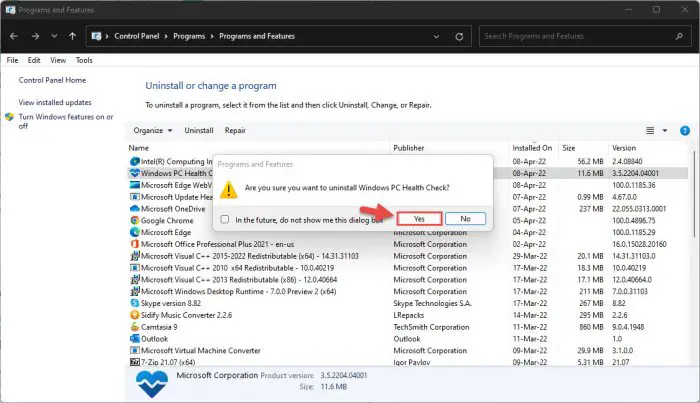The image size is (700, 403).
Task: Open Turn Windows features on or off
Action: pyautogui.click(x=66, y=121)
